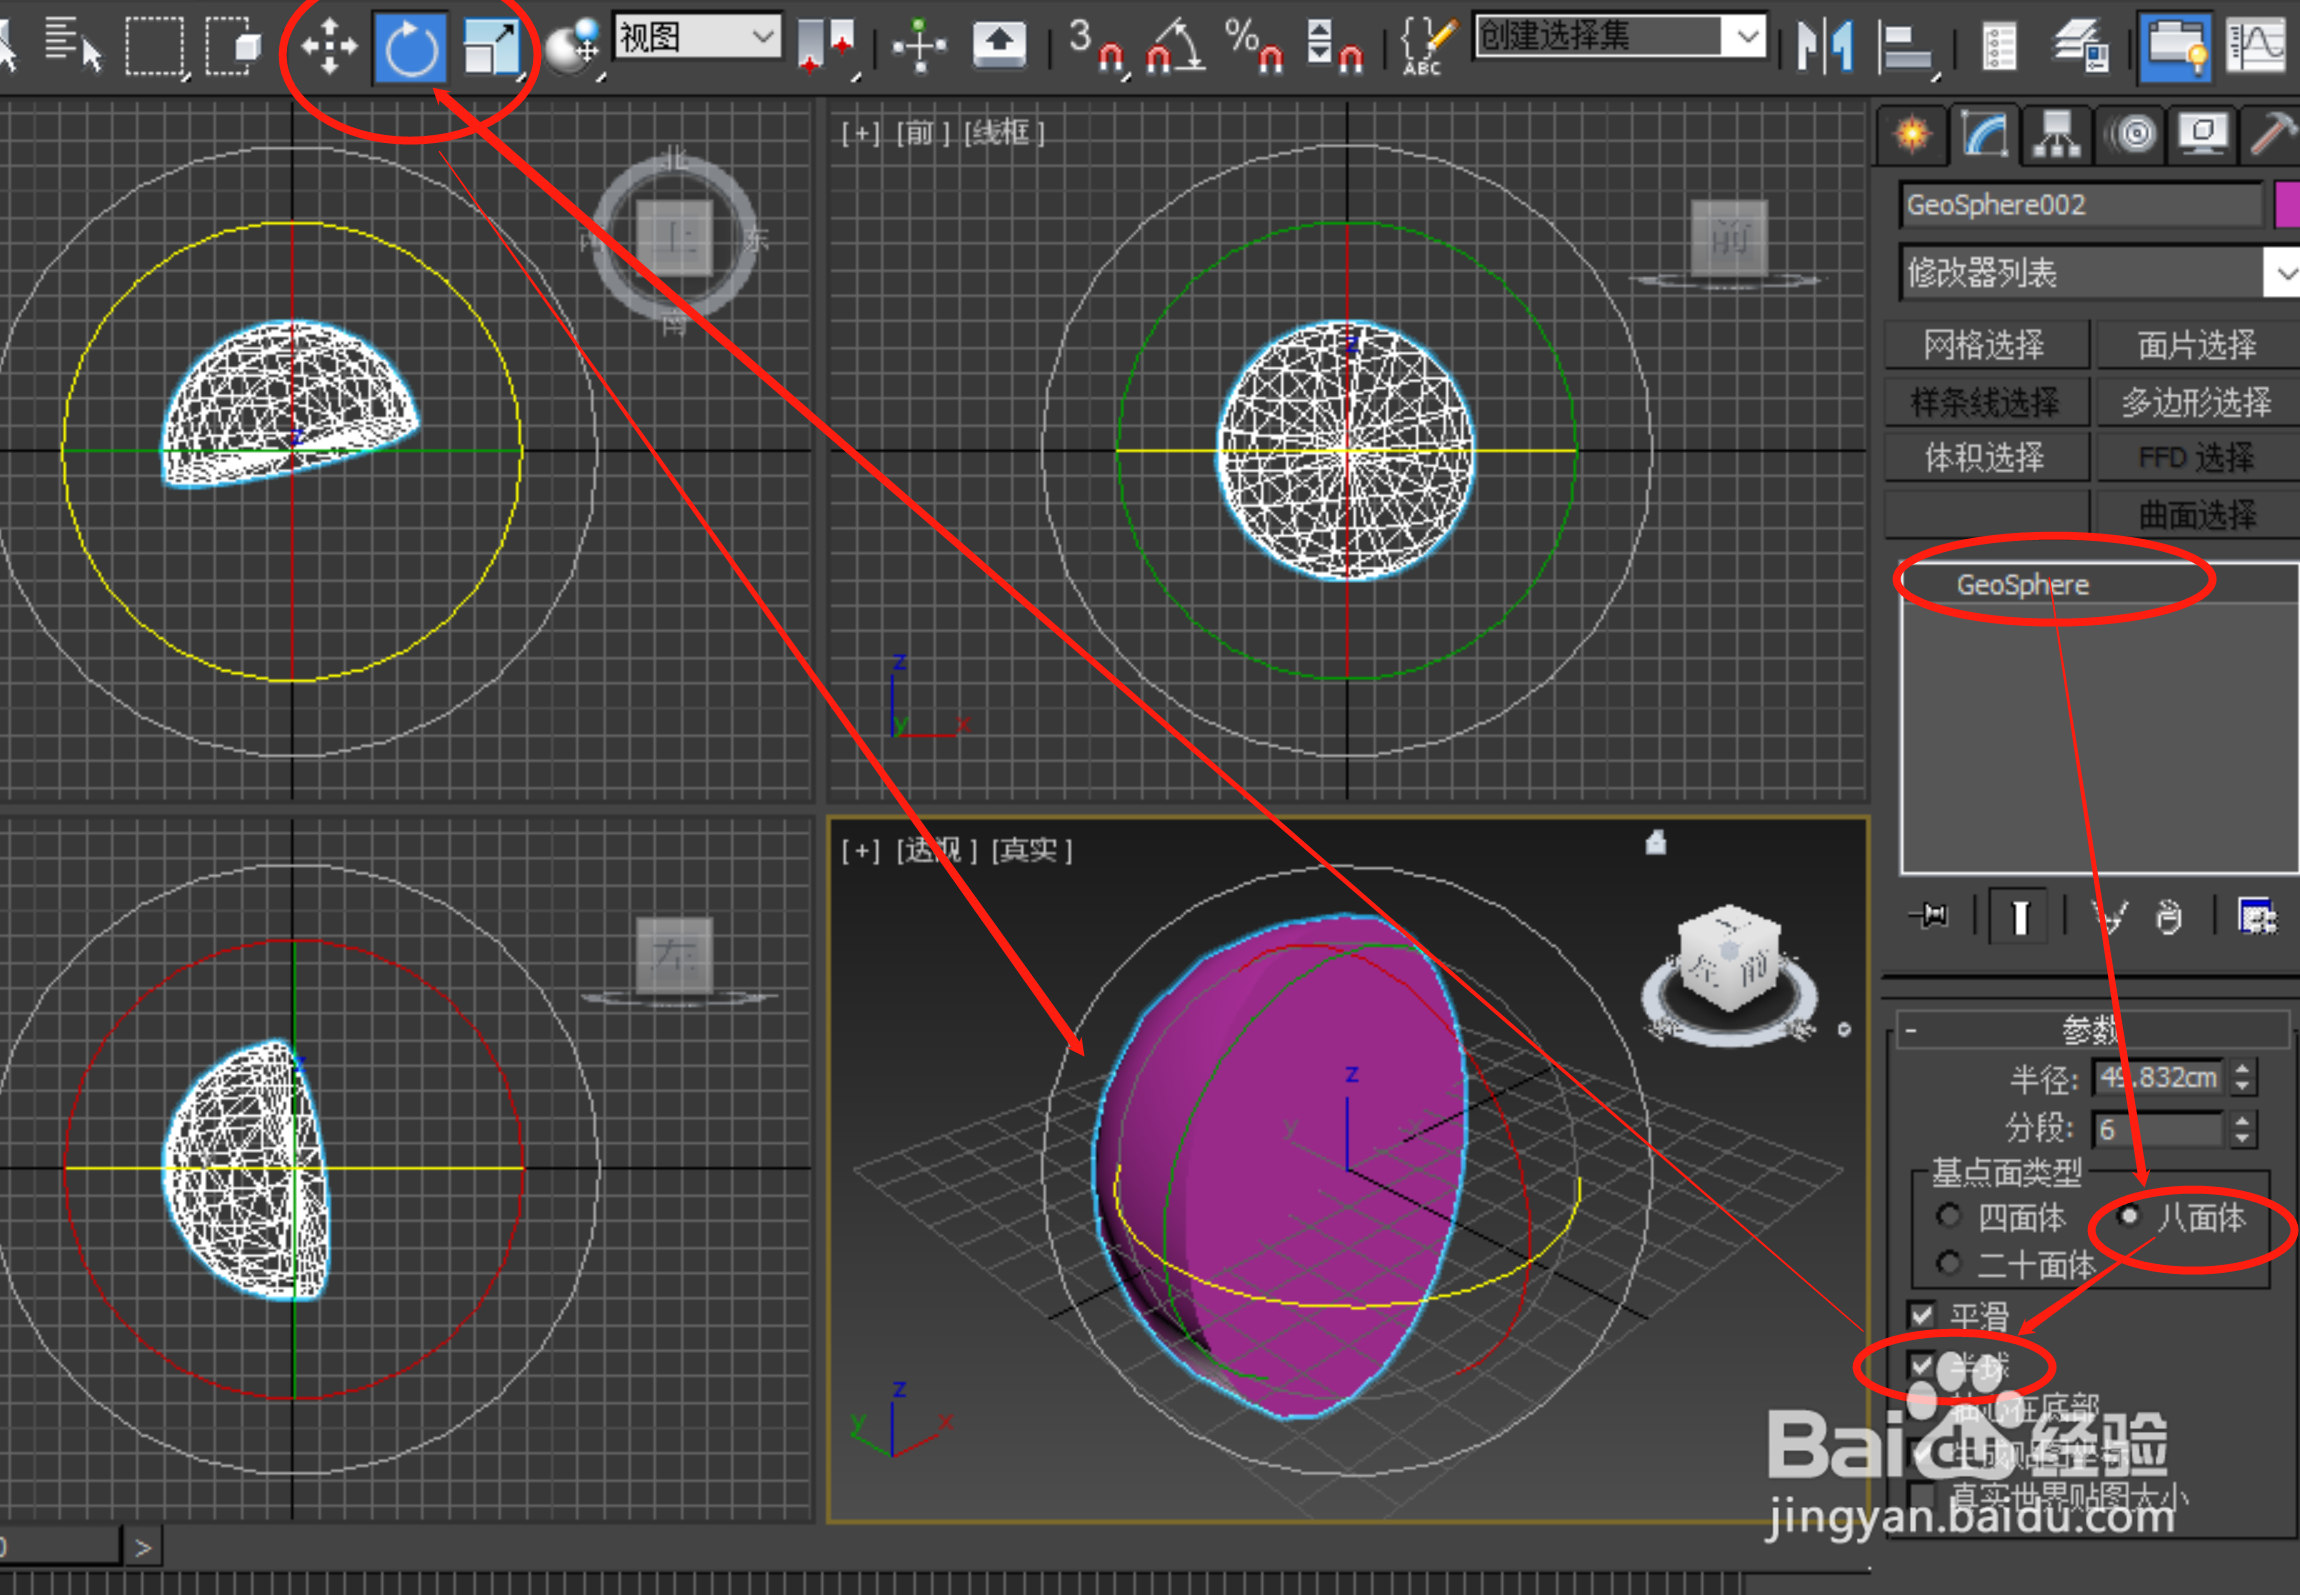Select the Move tool in the toolbar

click(x=329, y=45)
